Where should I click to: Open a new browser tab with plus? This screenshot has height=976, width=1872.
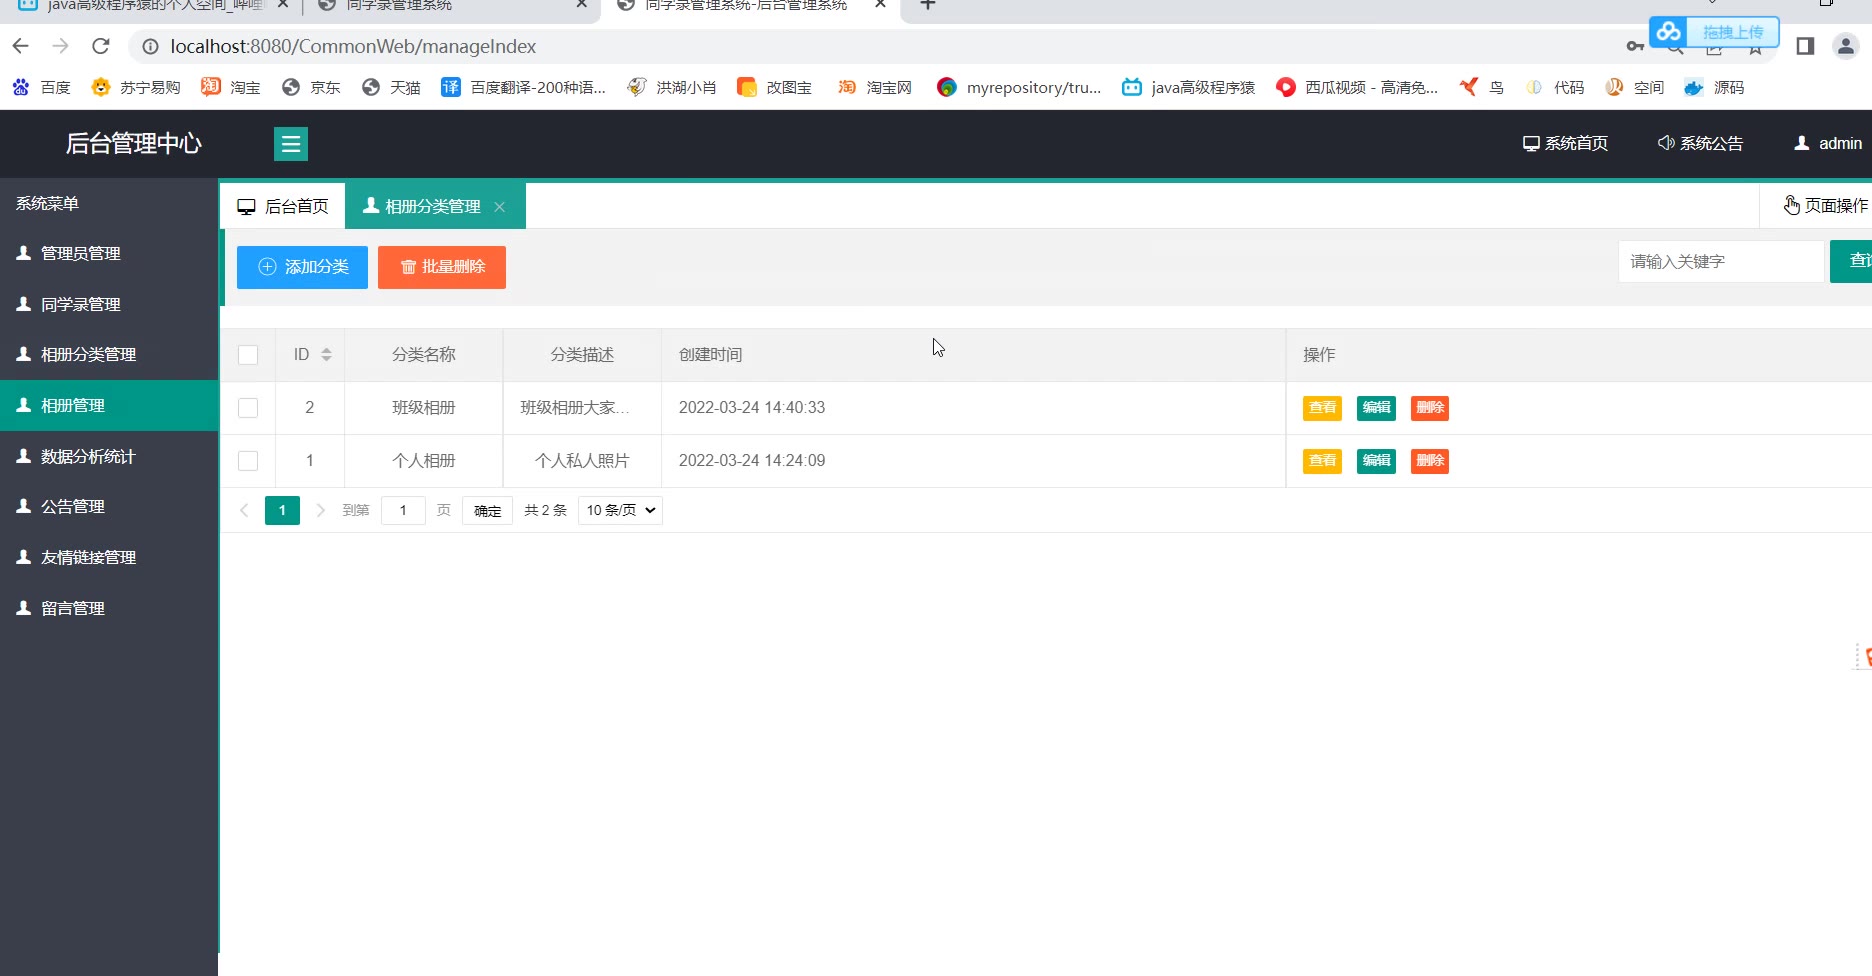928,5
